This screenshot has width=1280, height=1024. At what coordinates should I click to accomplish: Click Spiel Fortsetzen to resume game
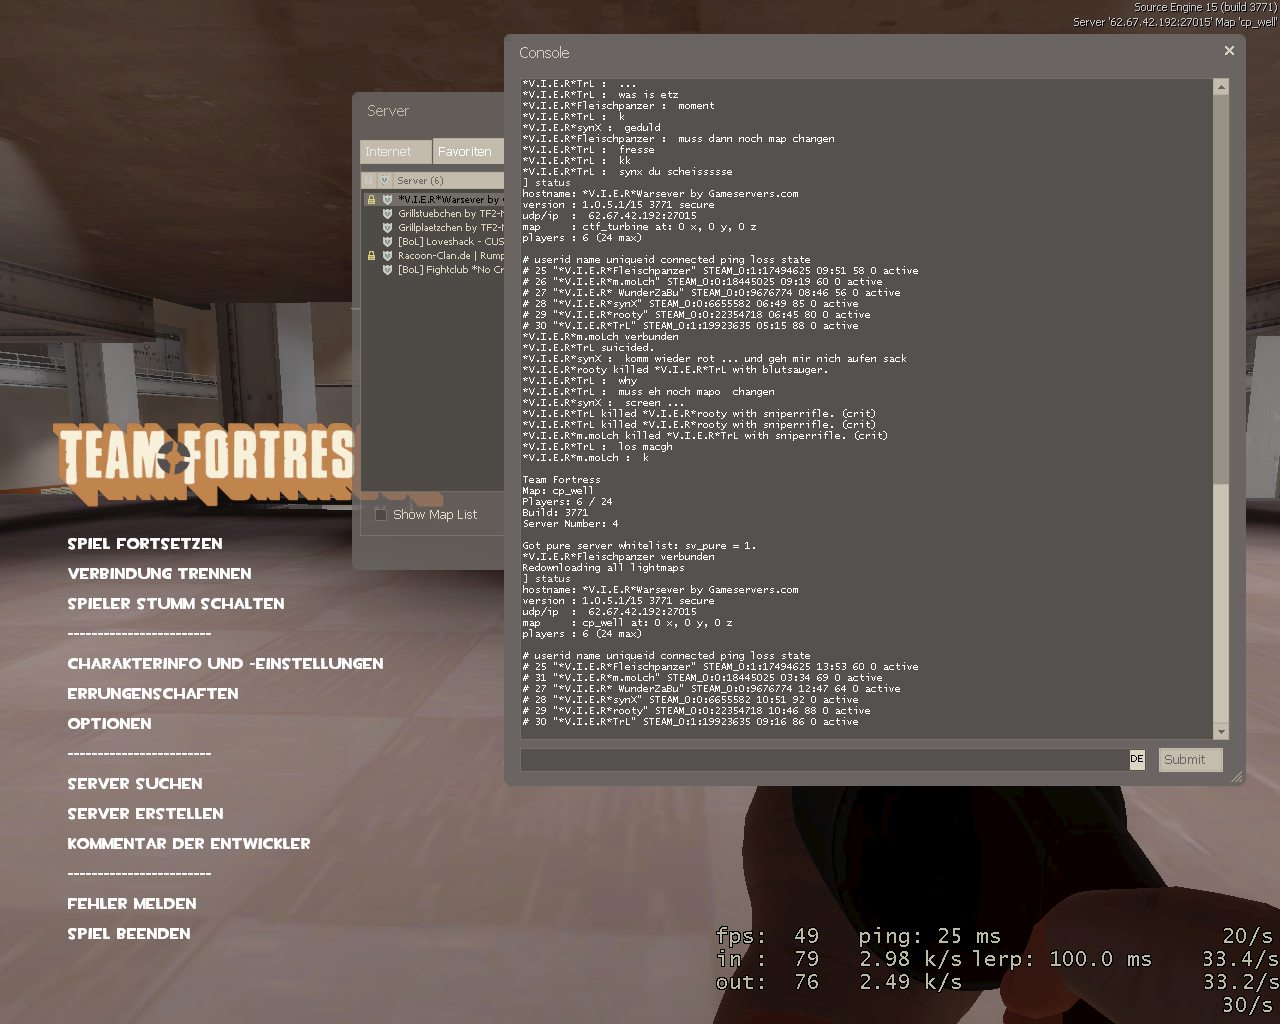[145, 543]
